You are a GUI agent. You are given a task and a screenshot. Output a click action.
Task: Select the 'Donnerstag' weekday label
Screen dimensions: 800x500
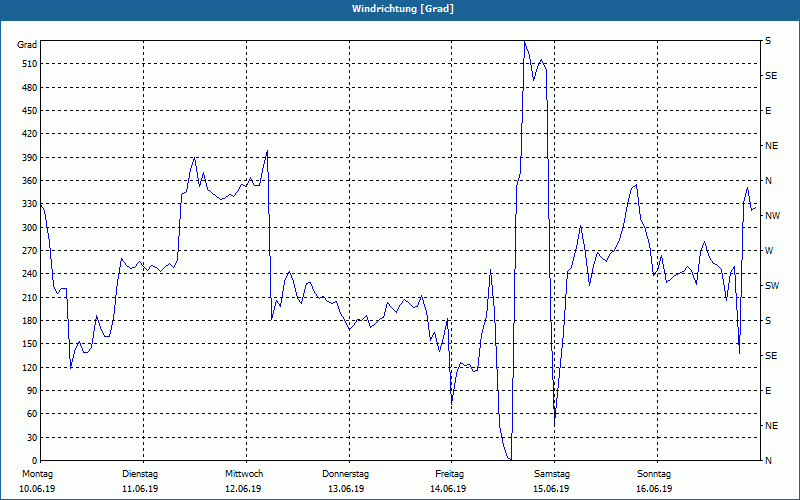pyautogui.click(x=345, y=474)
